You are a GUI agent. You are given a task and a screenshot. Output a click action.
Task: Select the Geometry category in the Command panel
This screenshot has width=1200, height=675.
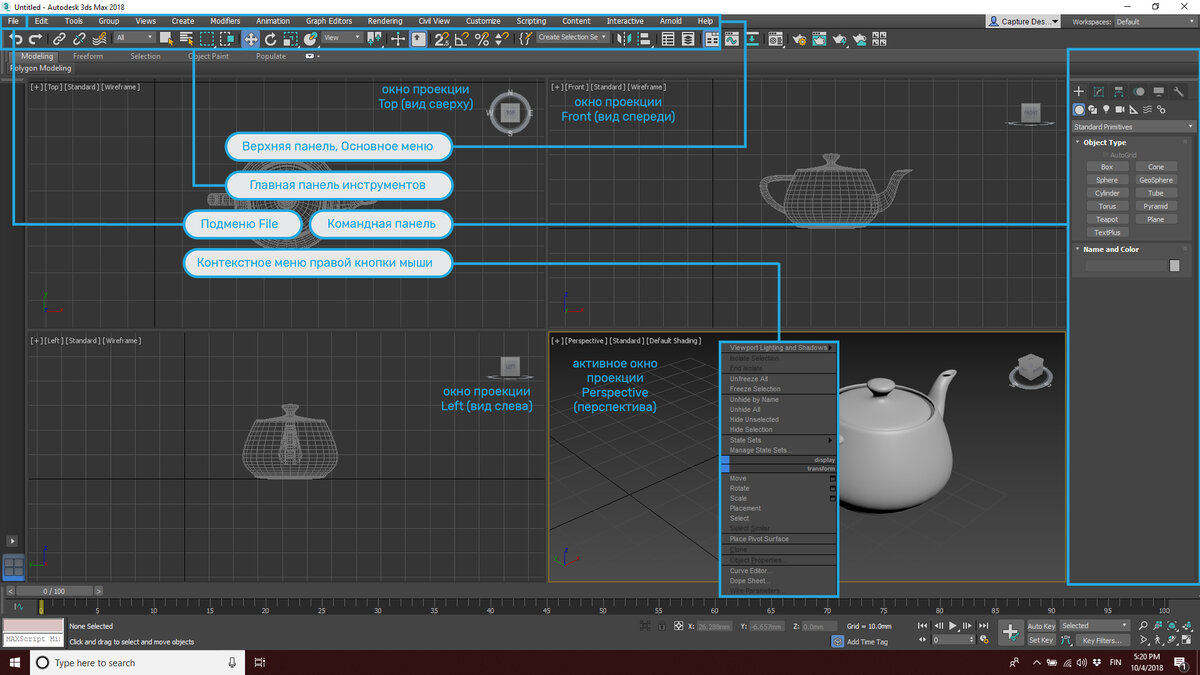point(1079,110)
